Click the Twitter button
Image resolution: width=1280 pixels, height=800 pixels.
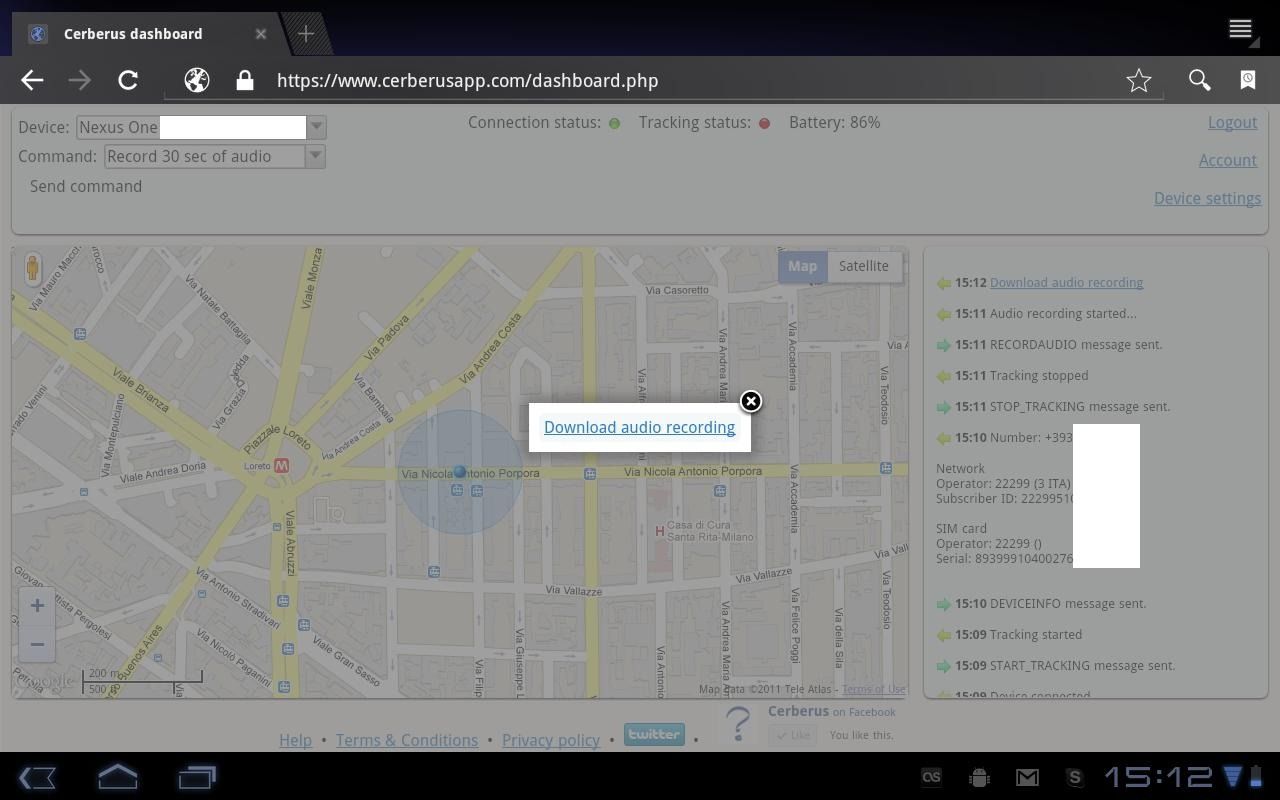(654, 734)
